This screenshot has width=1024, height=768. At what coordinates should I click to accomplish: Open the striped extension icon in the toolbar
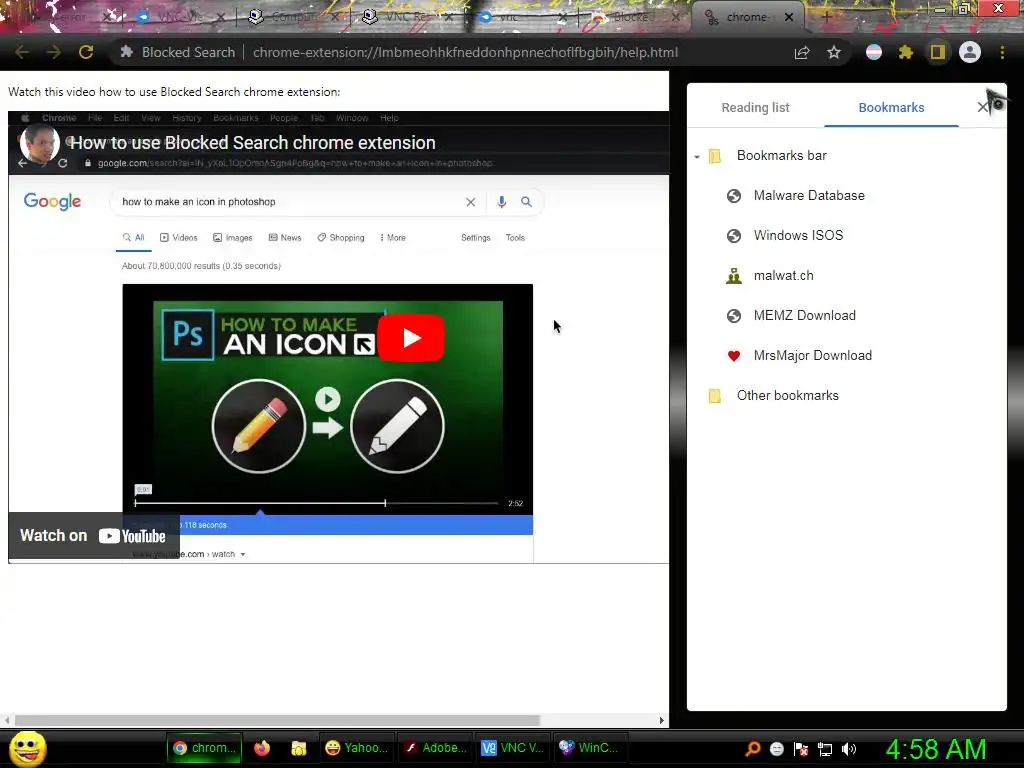tap(874, 52)
